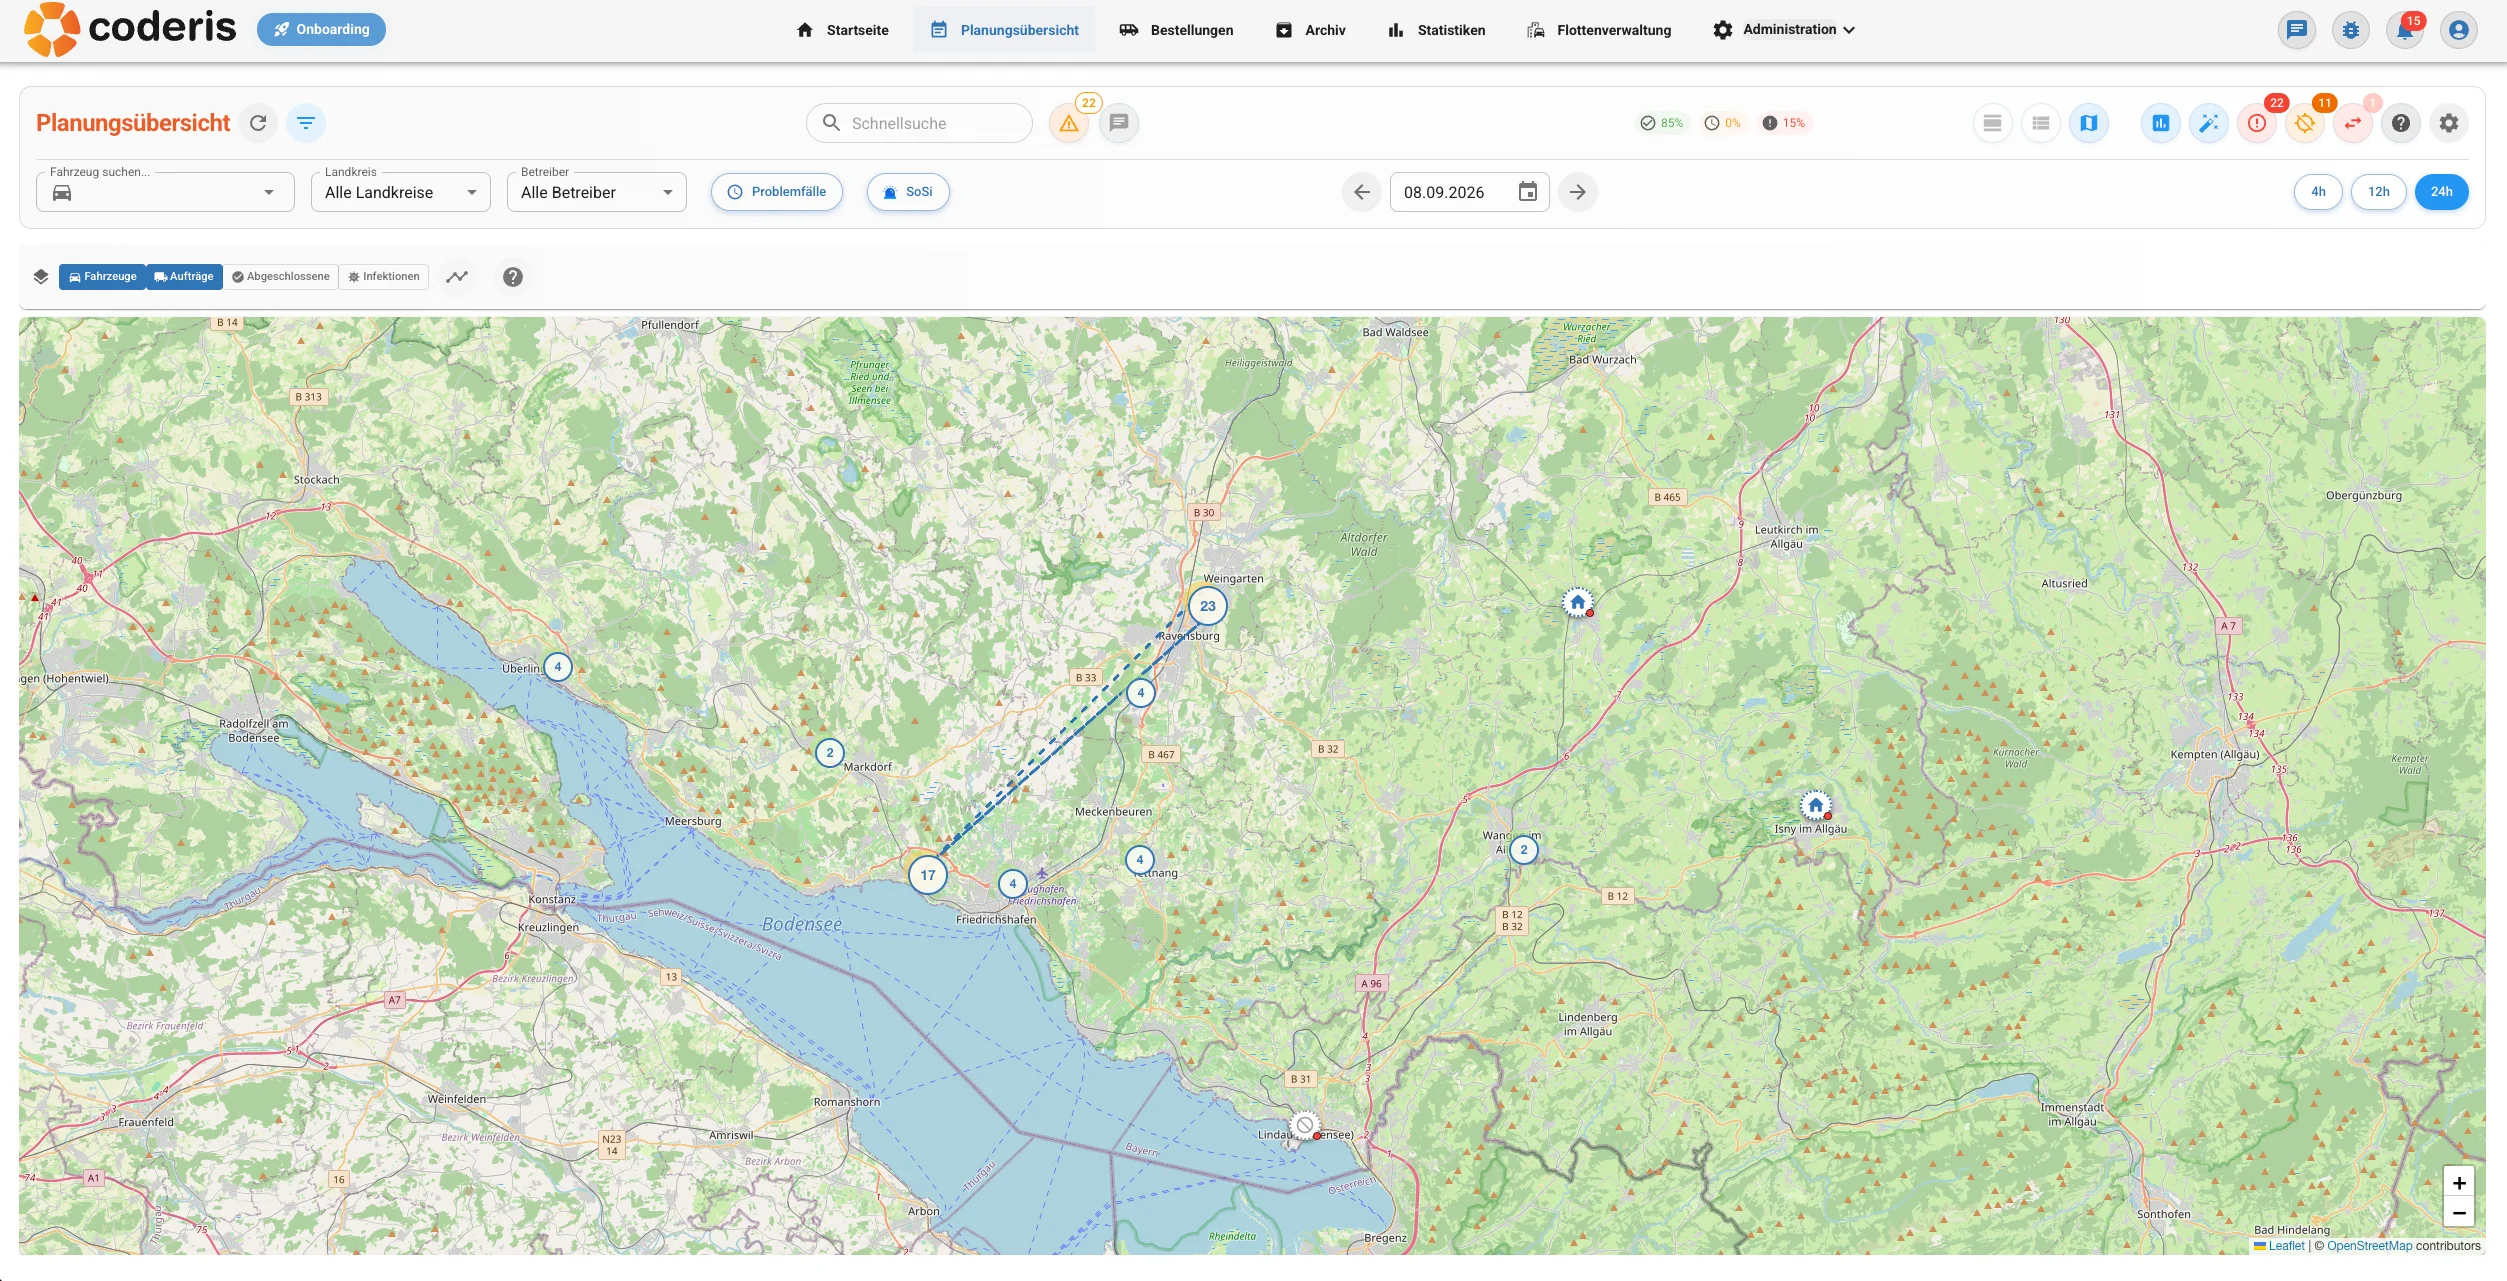Select the 24h time range
Image resolution: width=2507 pixels, height=1281 pixels.
[2442, 192]
